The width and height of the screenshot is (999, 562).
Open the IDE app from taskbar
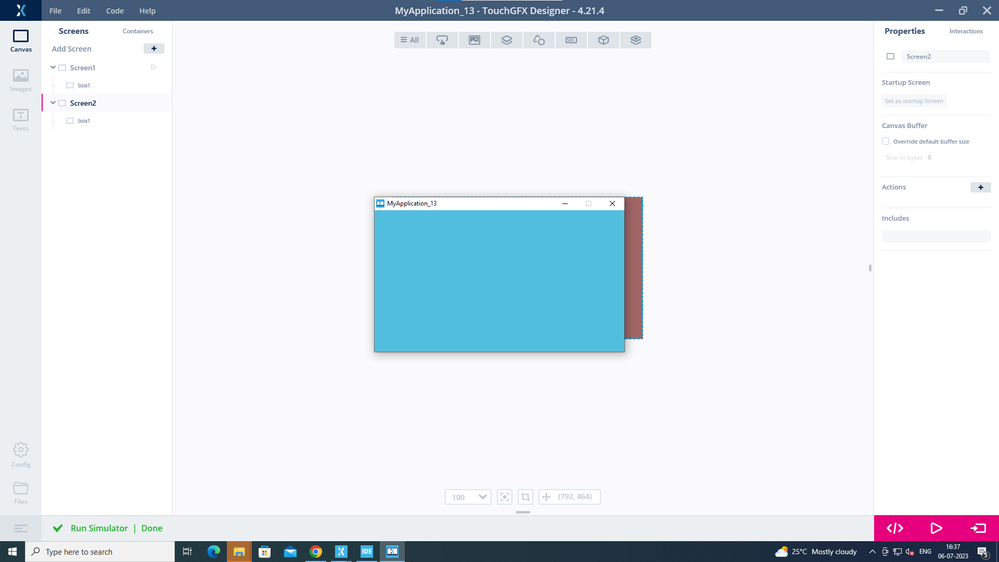[366, 552]
